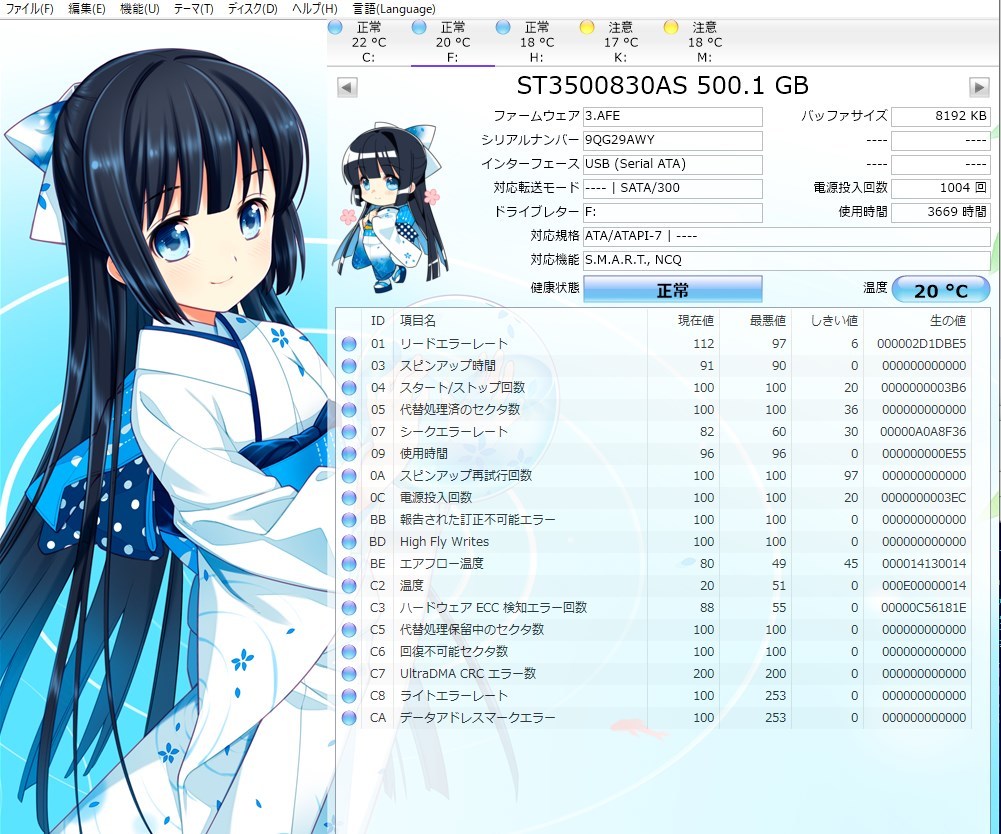This screenshot has height=834, width=1001.
Task: Click status orb of attribute C5 代替処理保留中のセクタ数
Action: pyautogui.click(x=349, y=630)
